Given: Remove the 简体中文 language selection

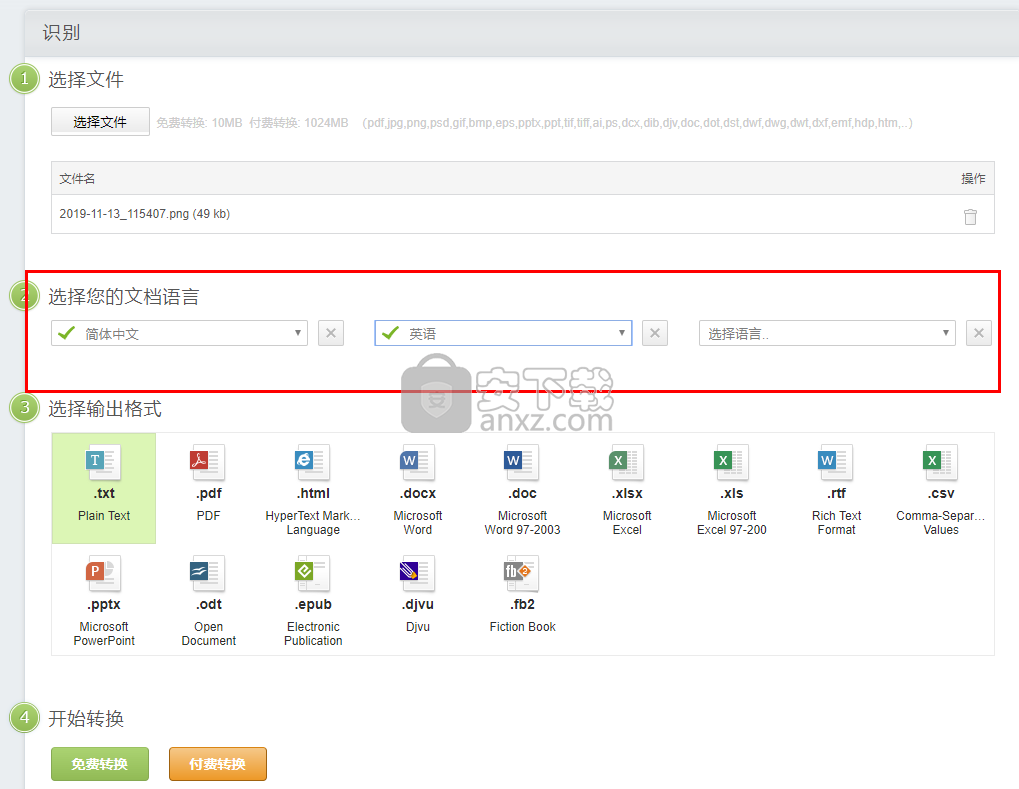Looking at the screenshot, I should 331,333.
